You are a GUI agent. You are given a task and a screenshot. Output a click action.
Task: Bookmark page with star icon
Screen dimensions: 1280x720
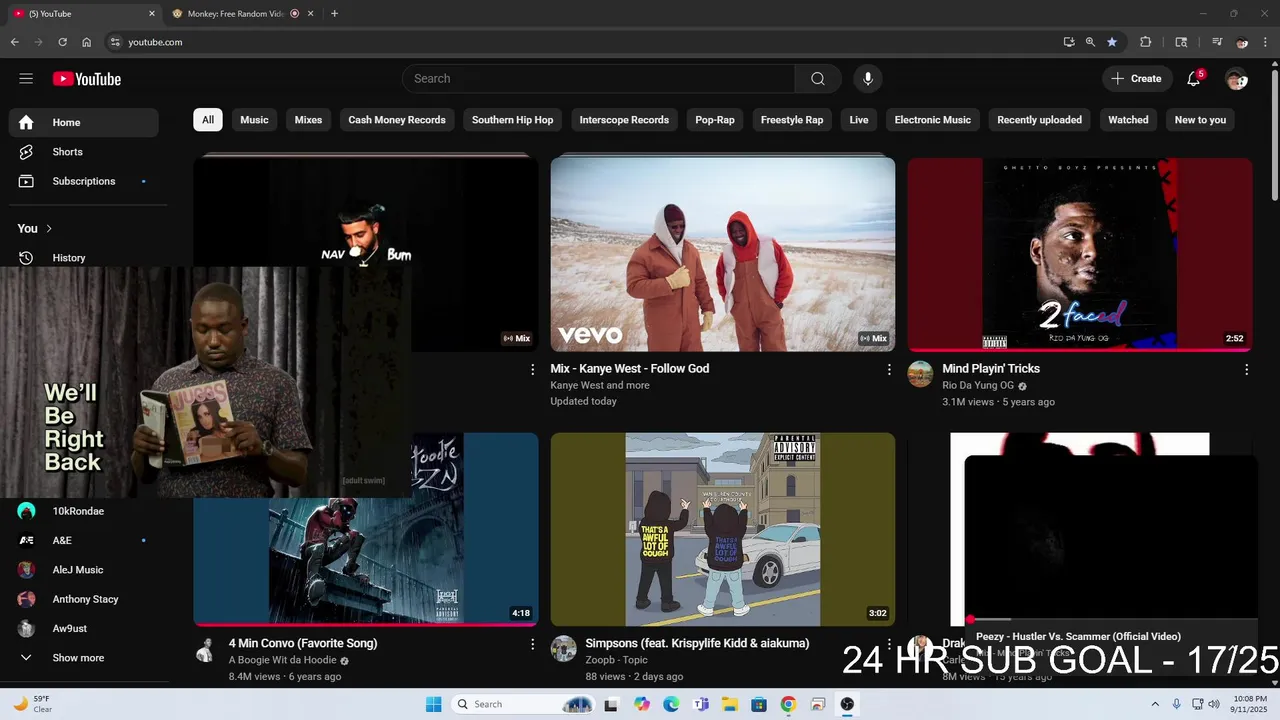click(x=1112, y=42)
